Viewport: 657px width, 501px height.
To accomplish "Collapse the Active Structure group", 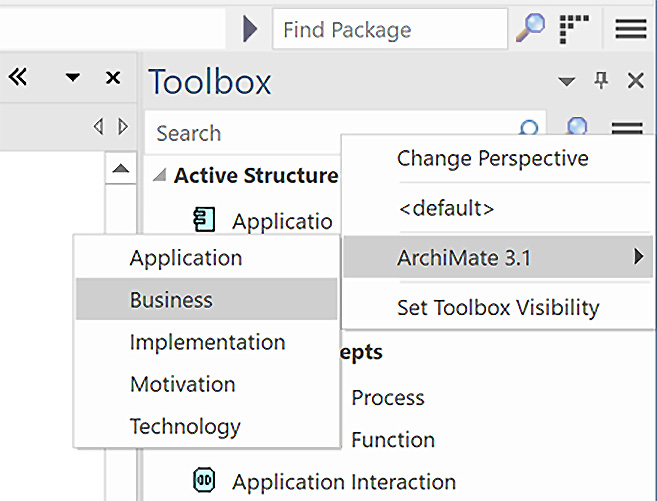I will [160, 175].
